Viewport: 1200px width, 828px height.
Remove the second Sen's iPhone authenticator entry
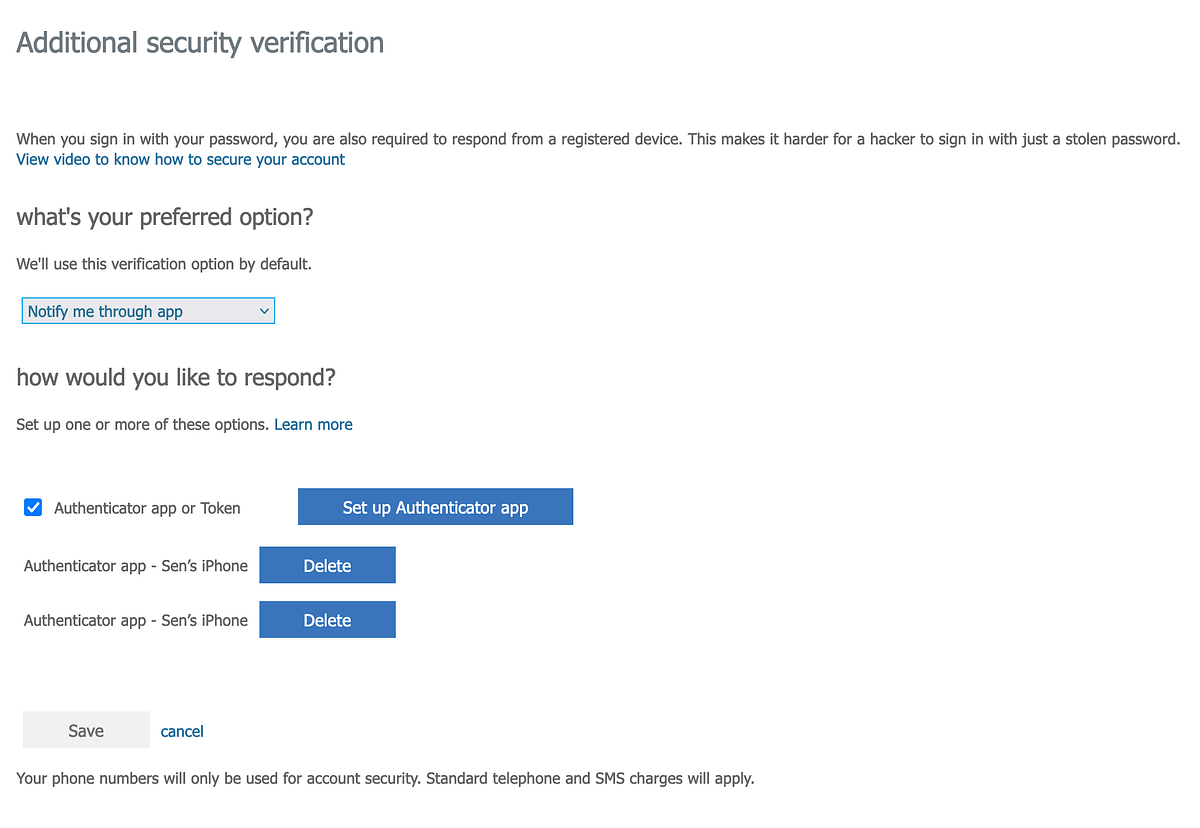[x=327, y=619]
